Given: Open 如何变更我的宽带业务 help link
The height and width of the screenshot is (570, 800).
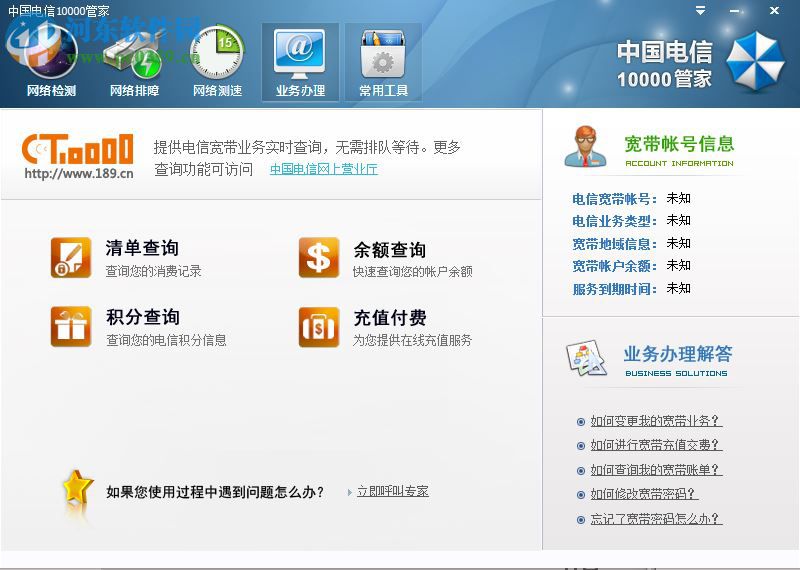Looking at the screenshot, I should point(656,421).
